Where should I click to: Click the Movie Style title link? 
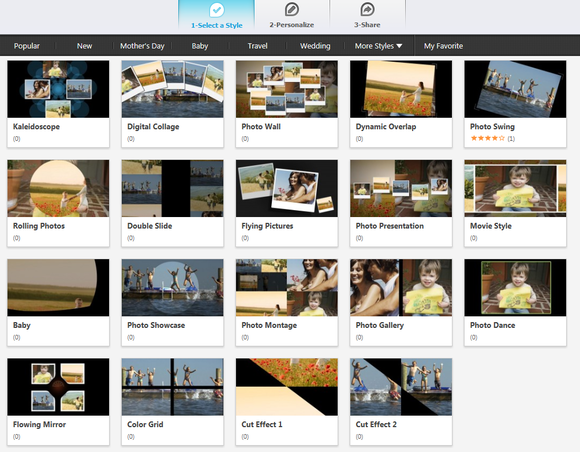pos(490,226)
